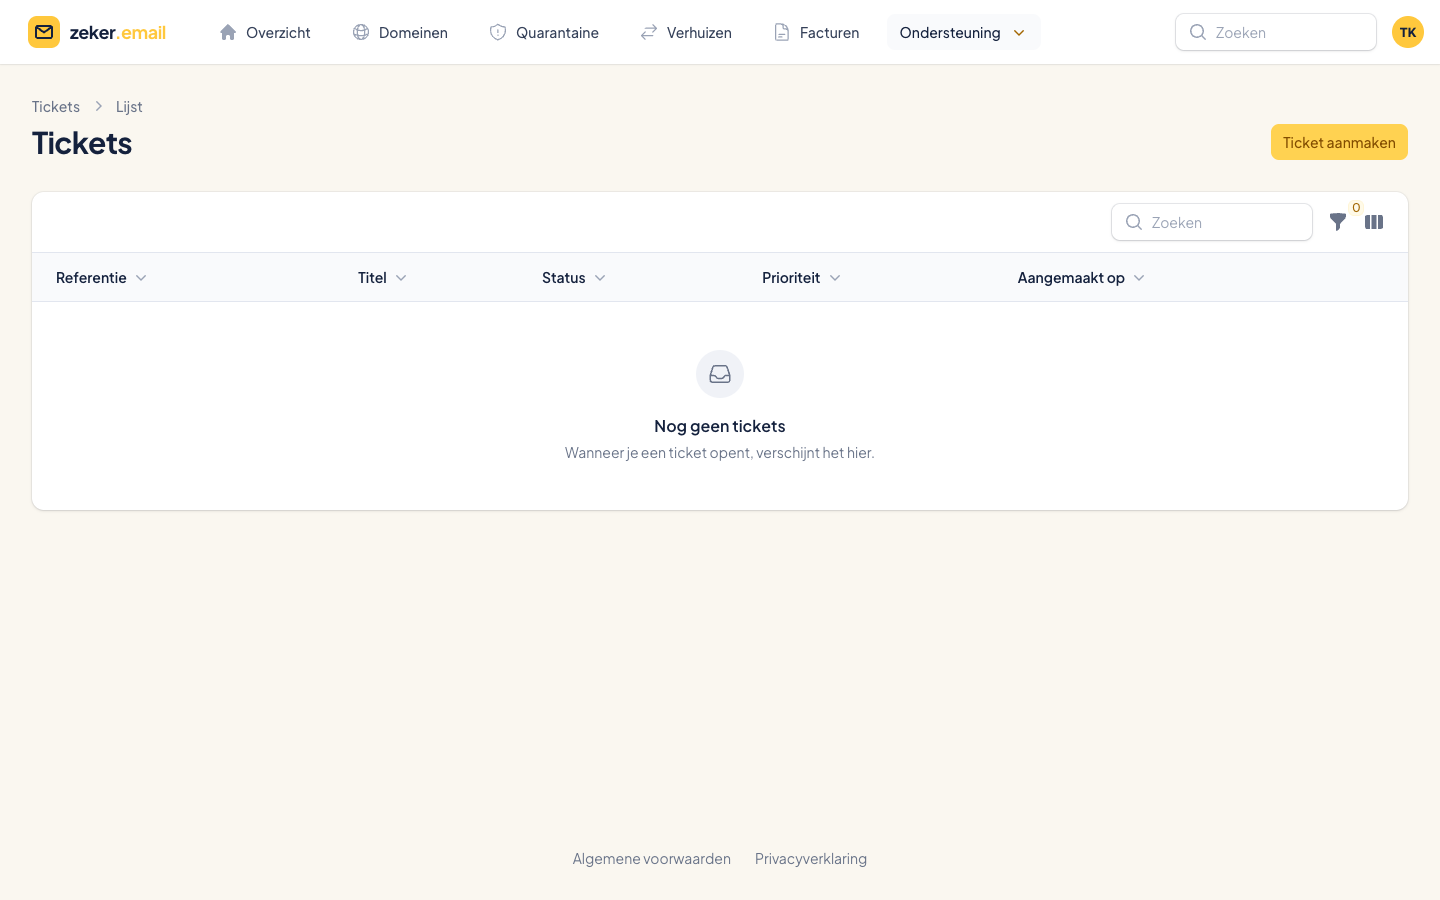
Task: Click the magnifier icon in top search
Action: (x=1197, y=32)
